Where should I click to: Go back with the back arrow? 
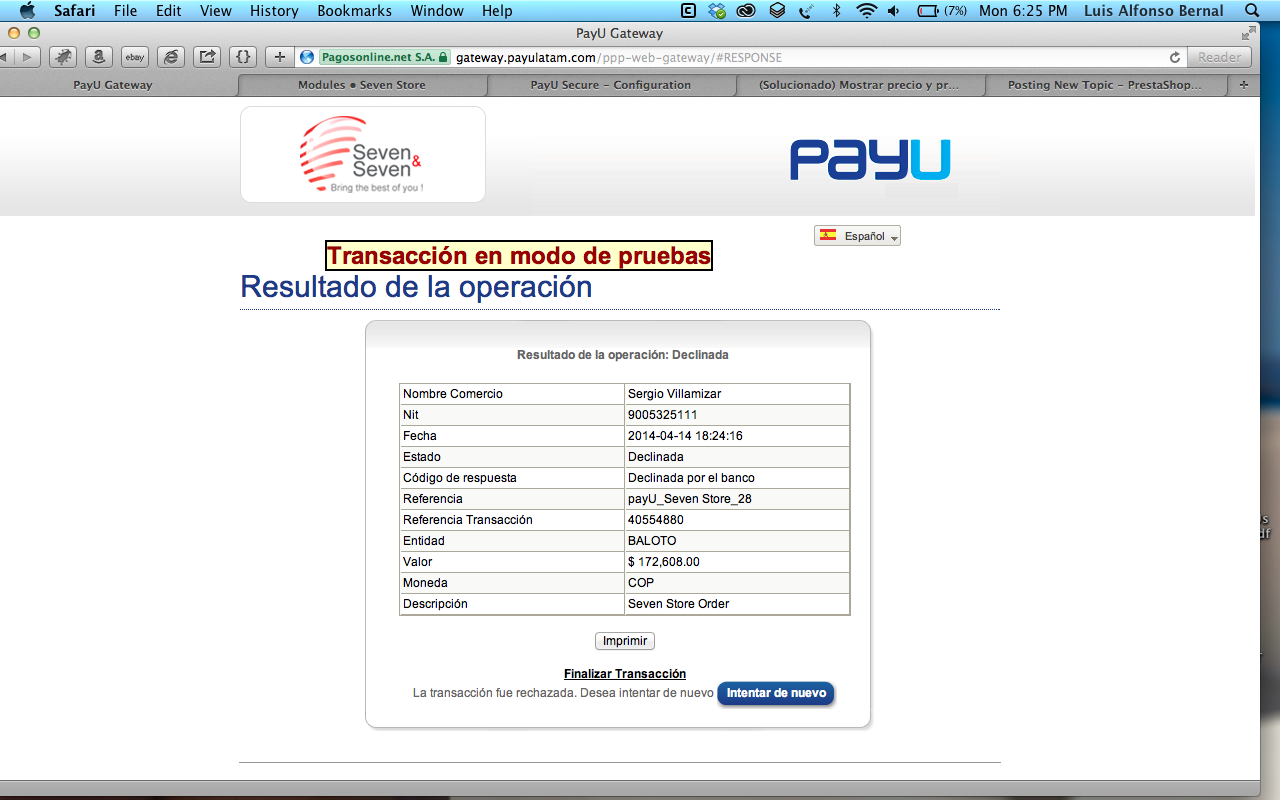pyautogui.click(x=5, y=57)
